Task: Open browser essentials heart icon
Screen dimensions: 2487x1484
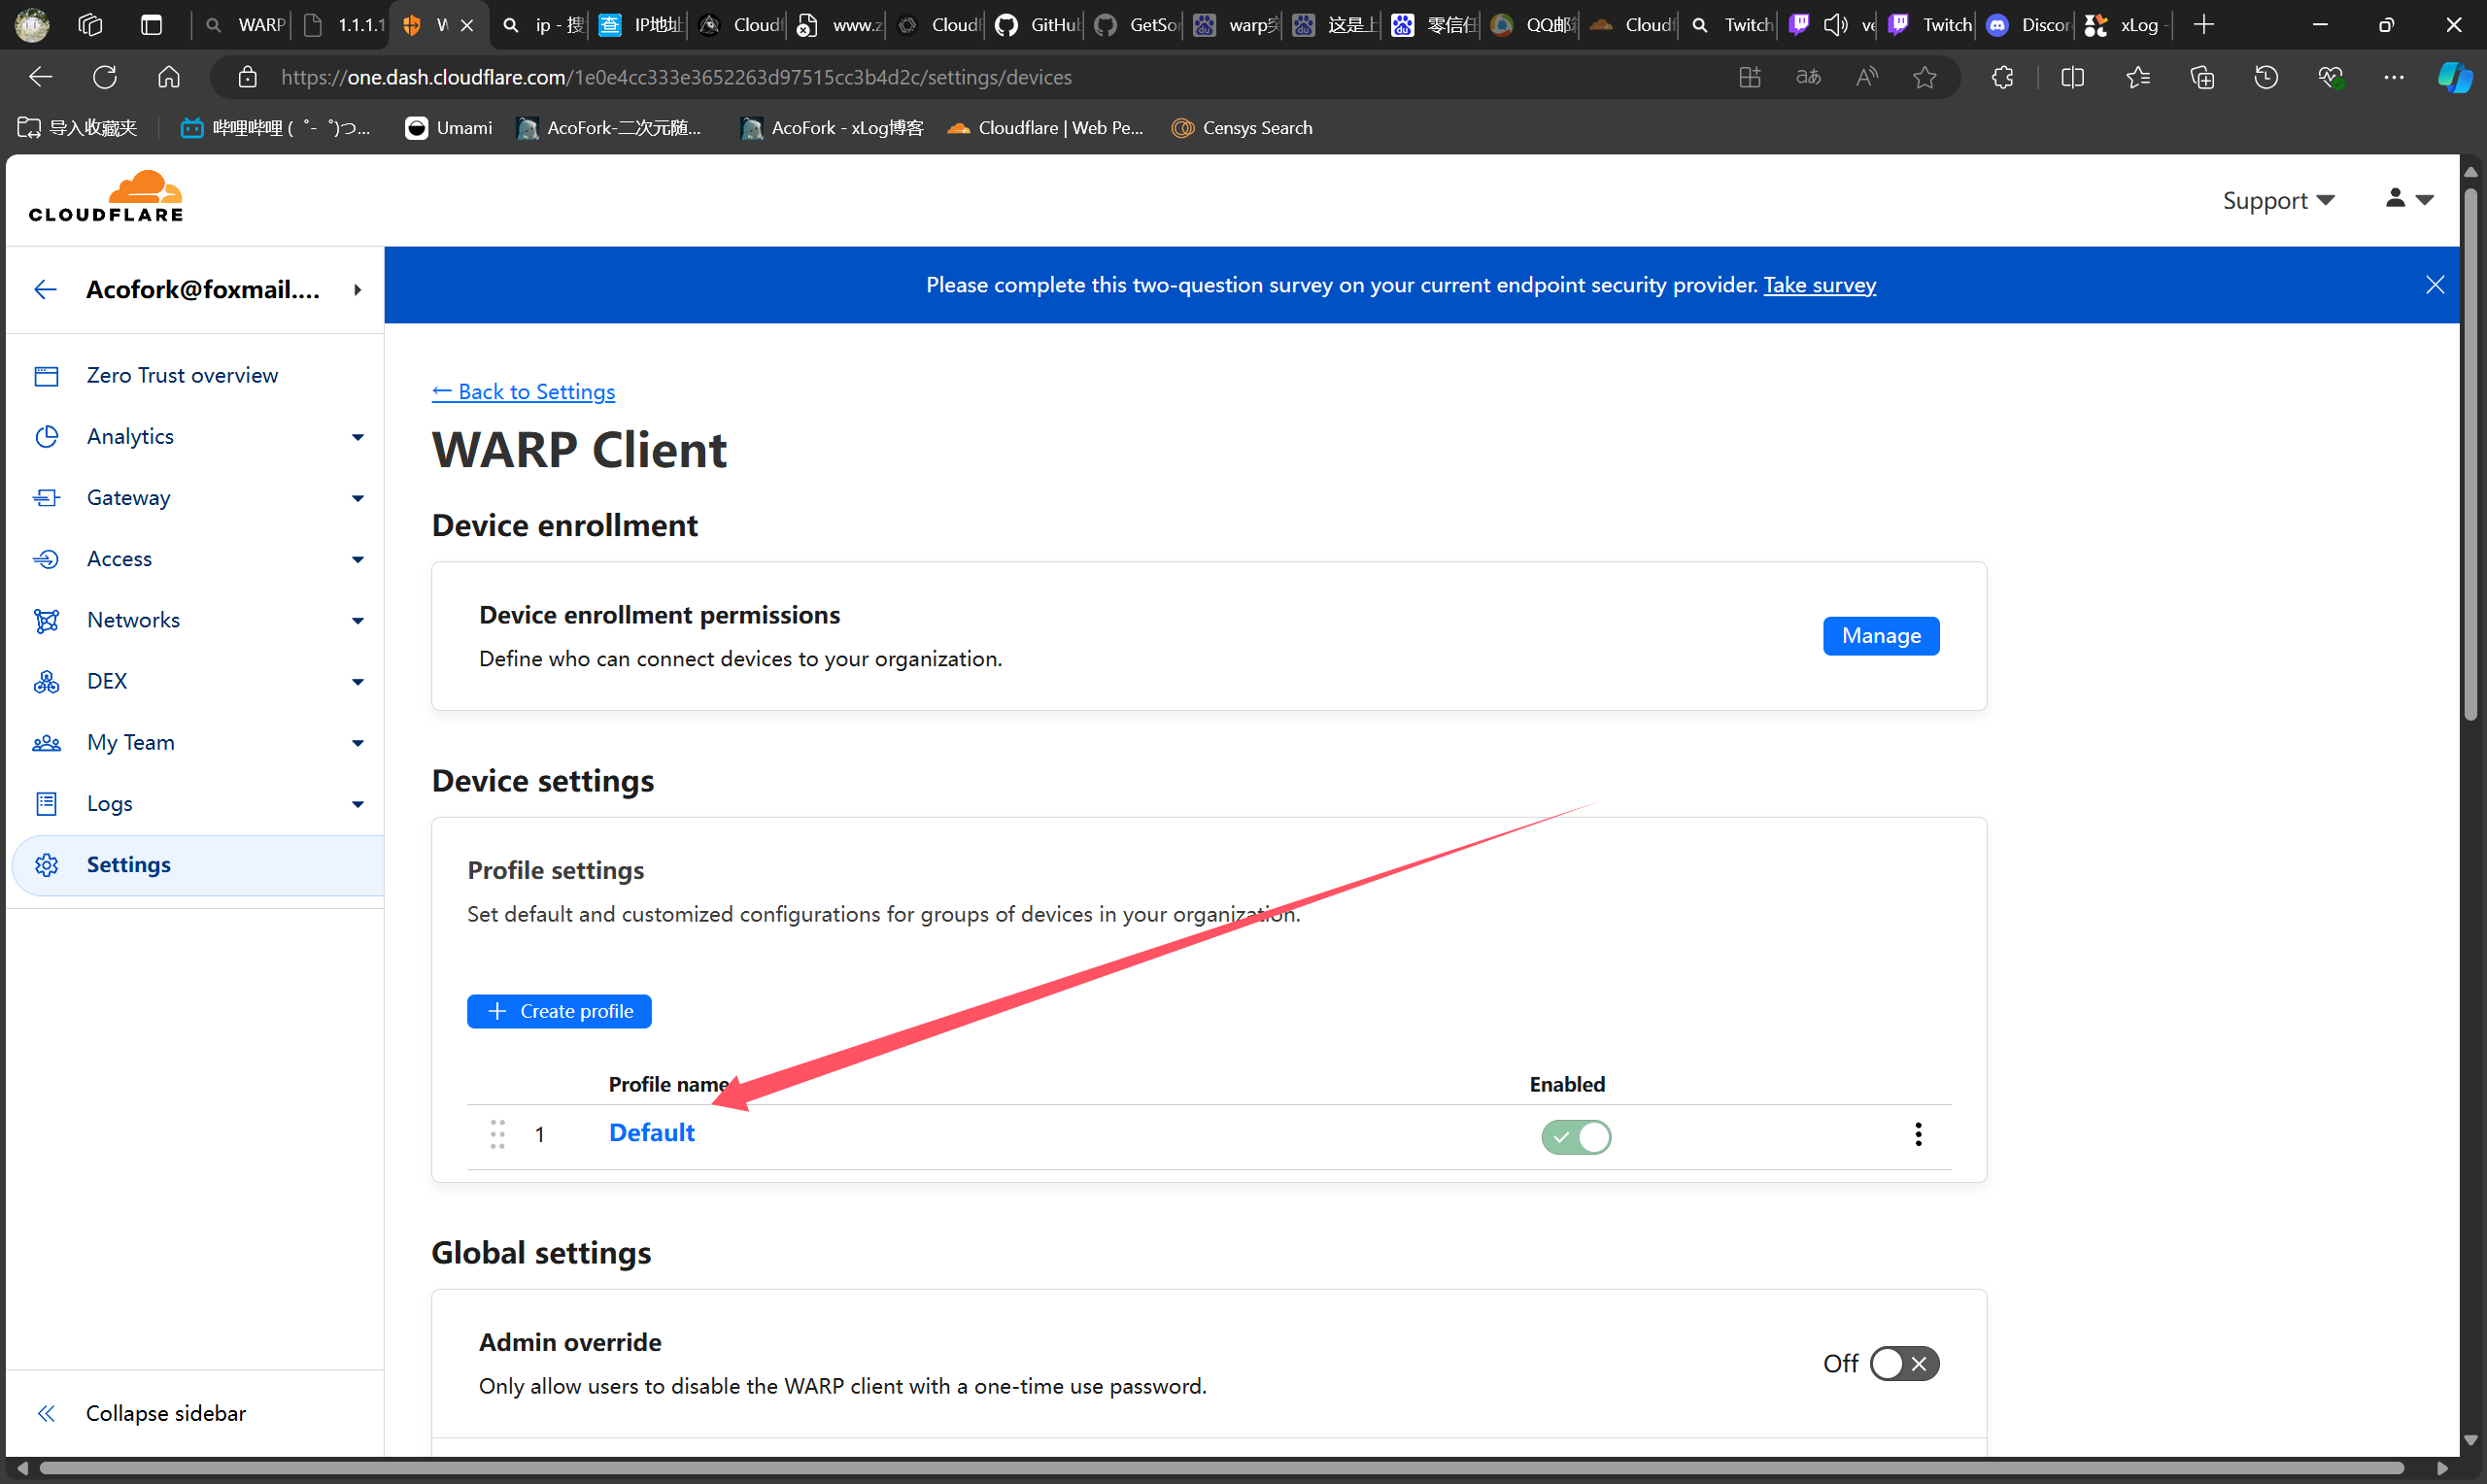Action: (2330, 77)
